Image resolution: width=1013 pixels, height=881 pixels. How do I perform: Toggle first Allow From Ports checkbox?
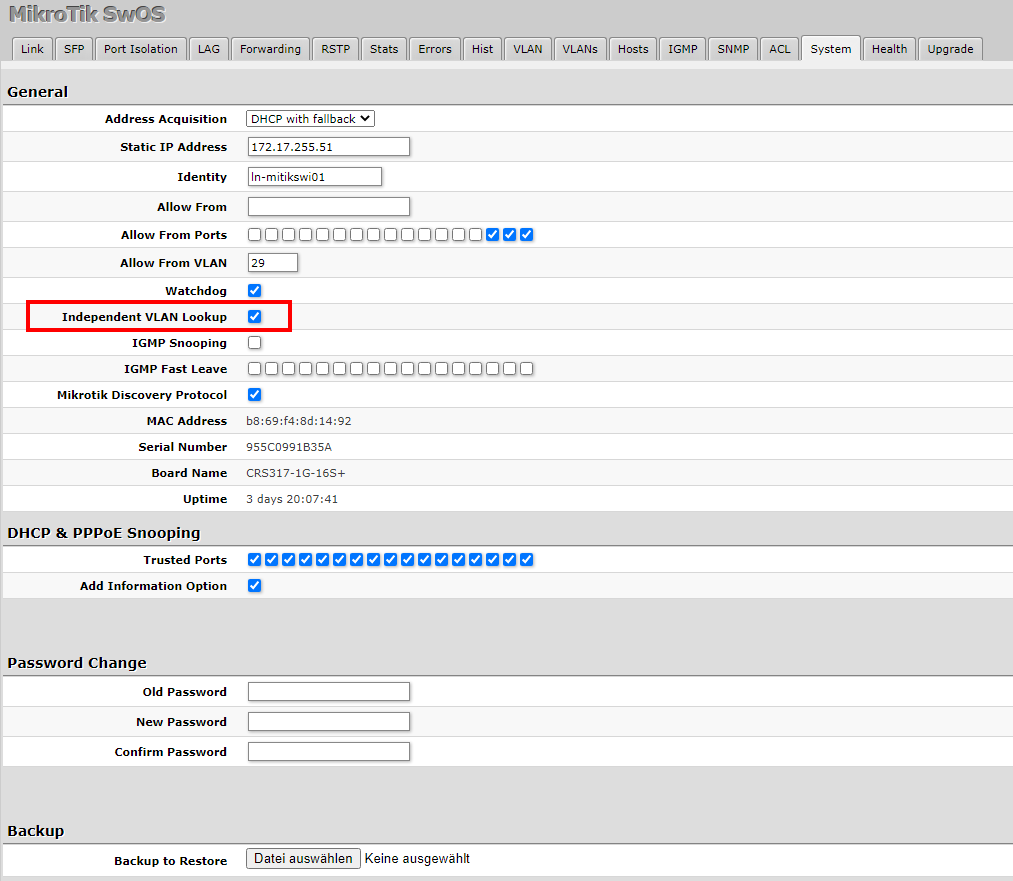(255, 234)
